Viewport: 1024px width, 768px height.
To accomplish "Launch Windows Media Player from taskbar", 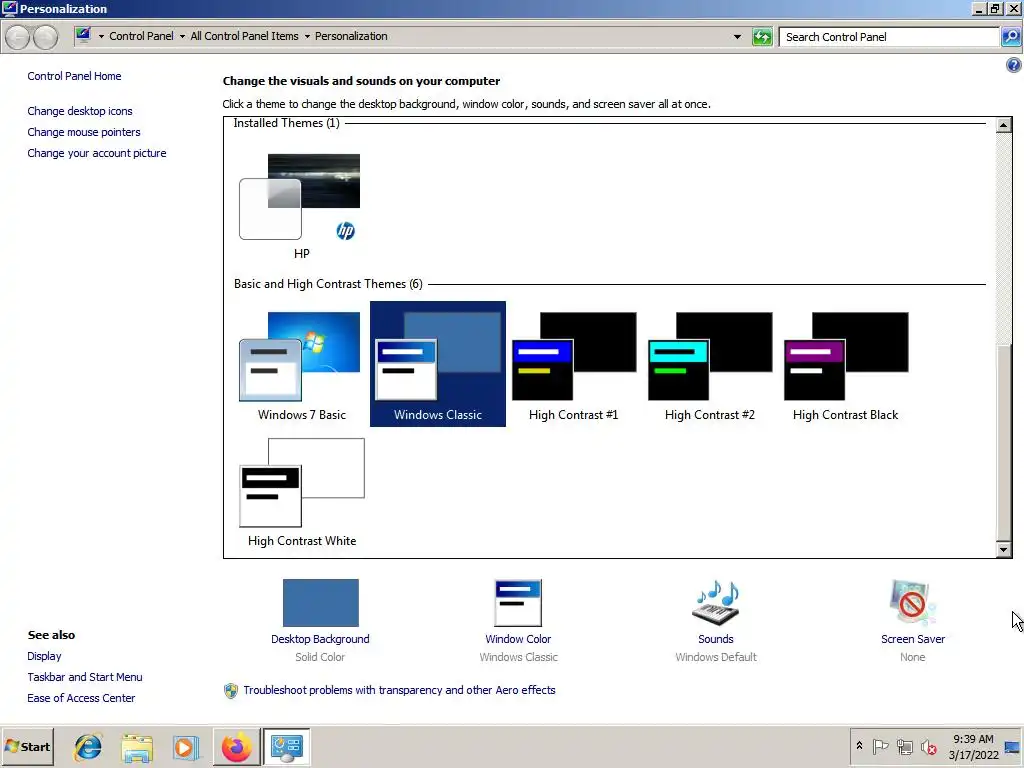I will click(x=185, y=747).
